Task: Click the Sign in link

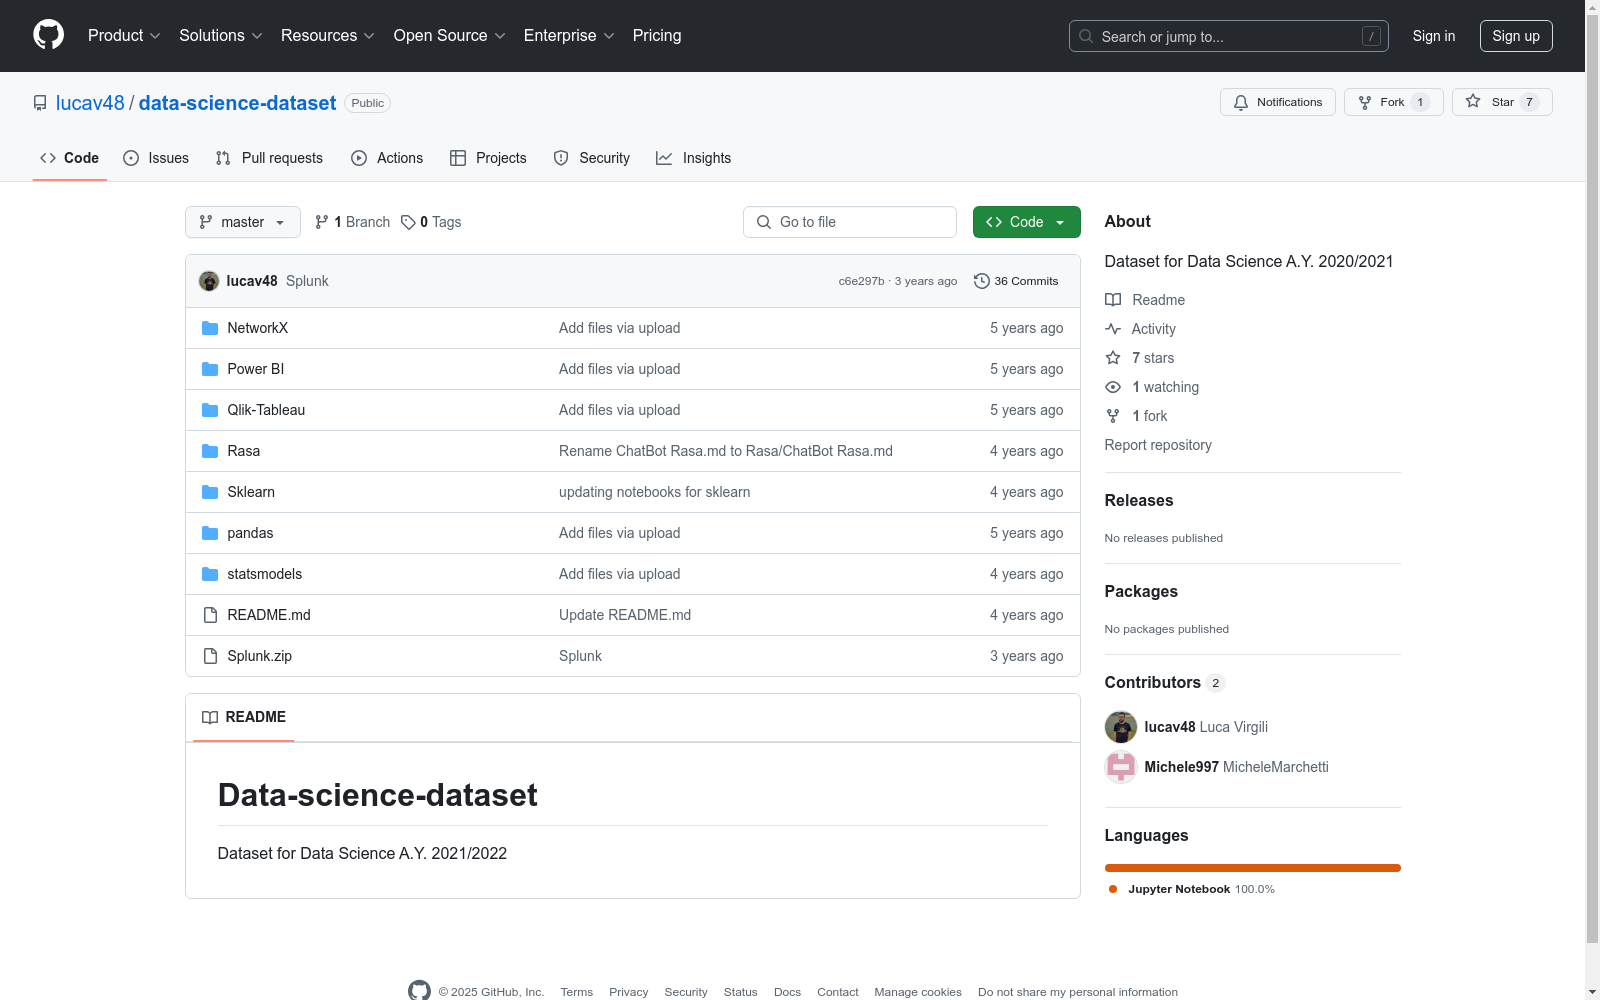Action: coord(1434,36)
